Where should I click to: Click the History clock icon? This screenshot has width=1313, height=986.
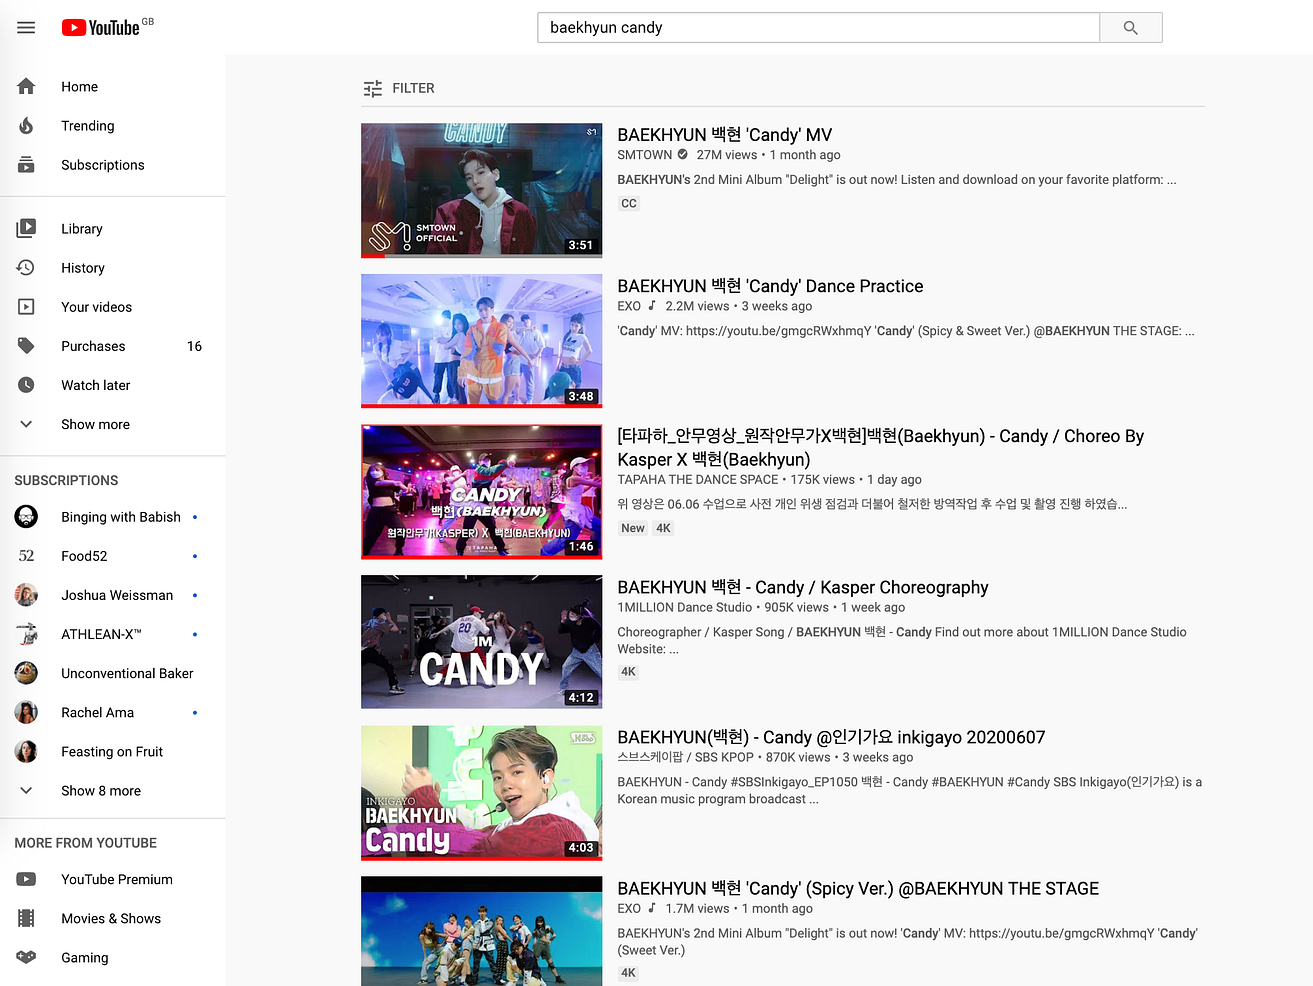tap(26, 268)
